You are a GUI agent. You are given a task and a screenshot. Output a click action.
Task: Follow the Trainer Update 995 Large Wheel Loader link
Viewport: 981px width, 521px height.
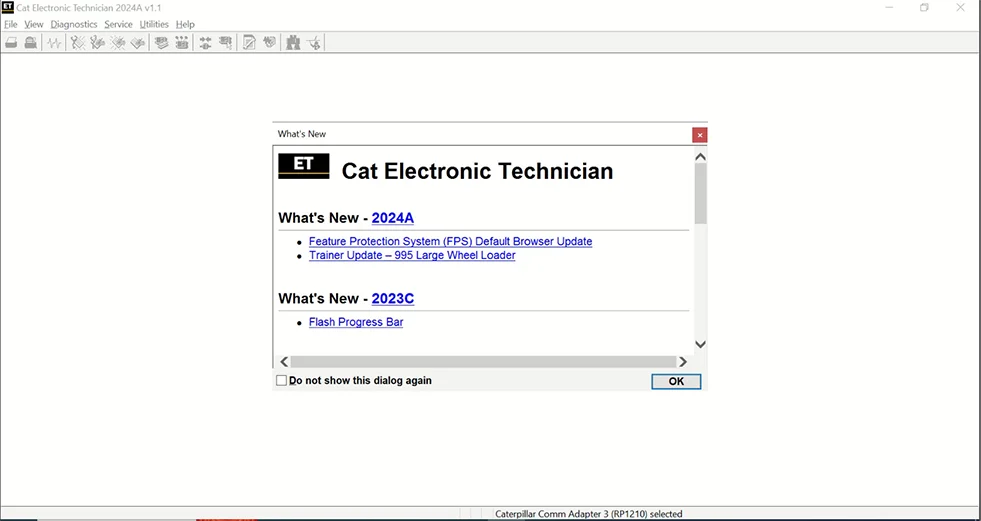click(x=412, y=255)
